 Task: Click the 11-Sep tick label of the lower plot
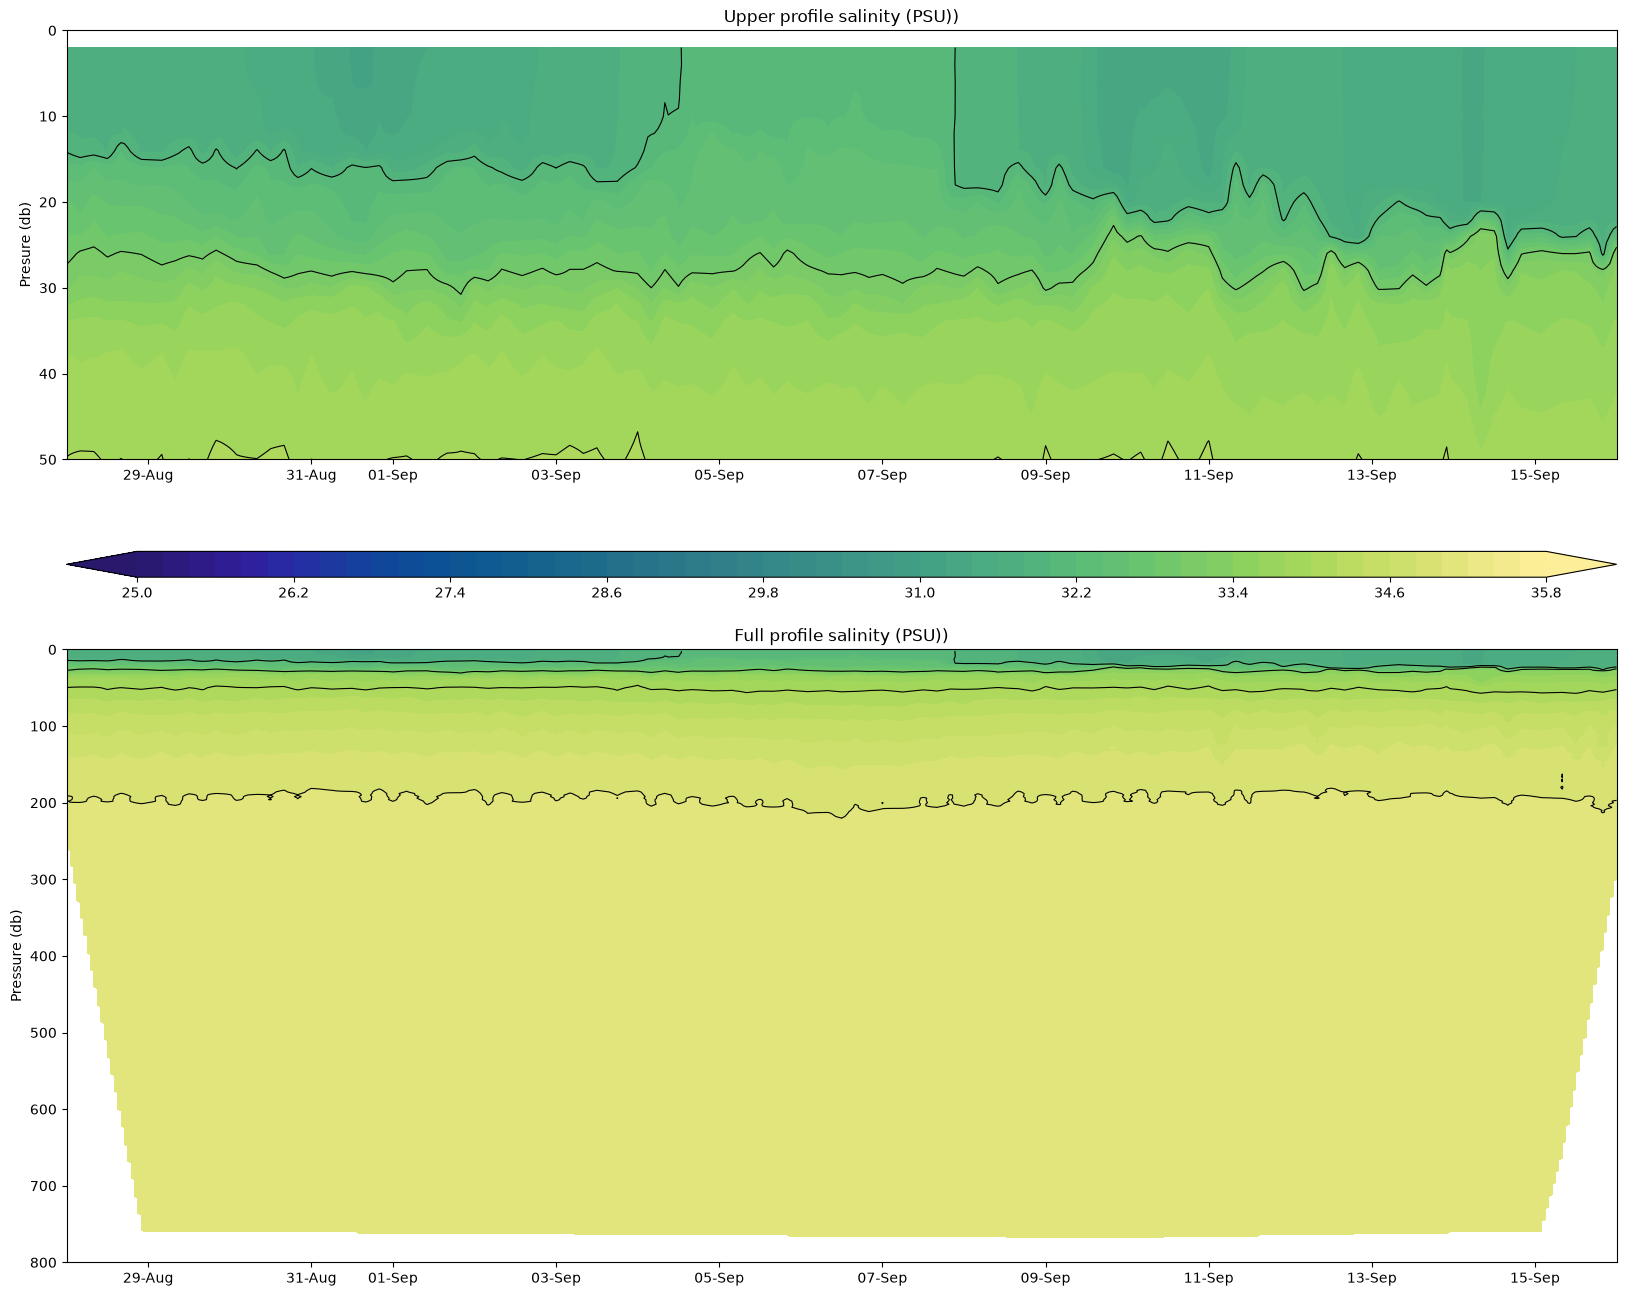coord(1209,1278)
